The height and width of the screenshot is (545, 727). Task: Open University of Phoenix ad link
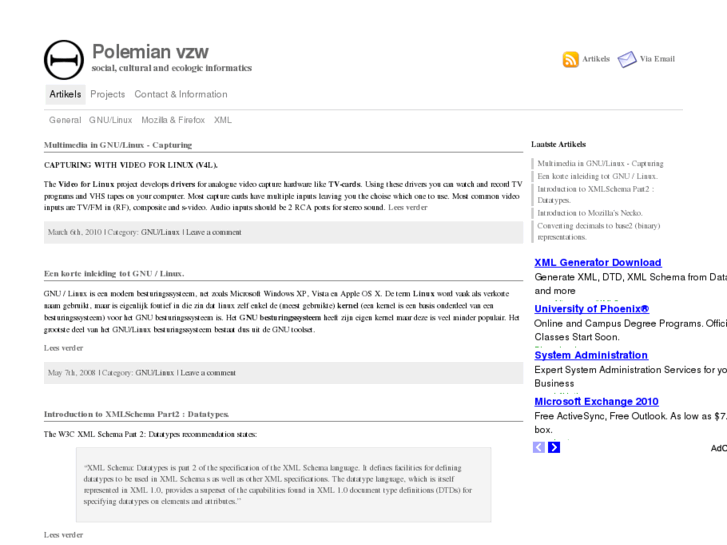592,309
